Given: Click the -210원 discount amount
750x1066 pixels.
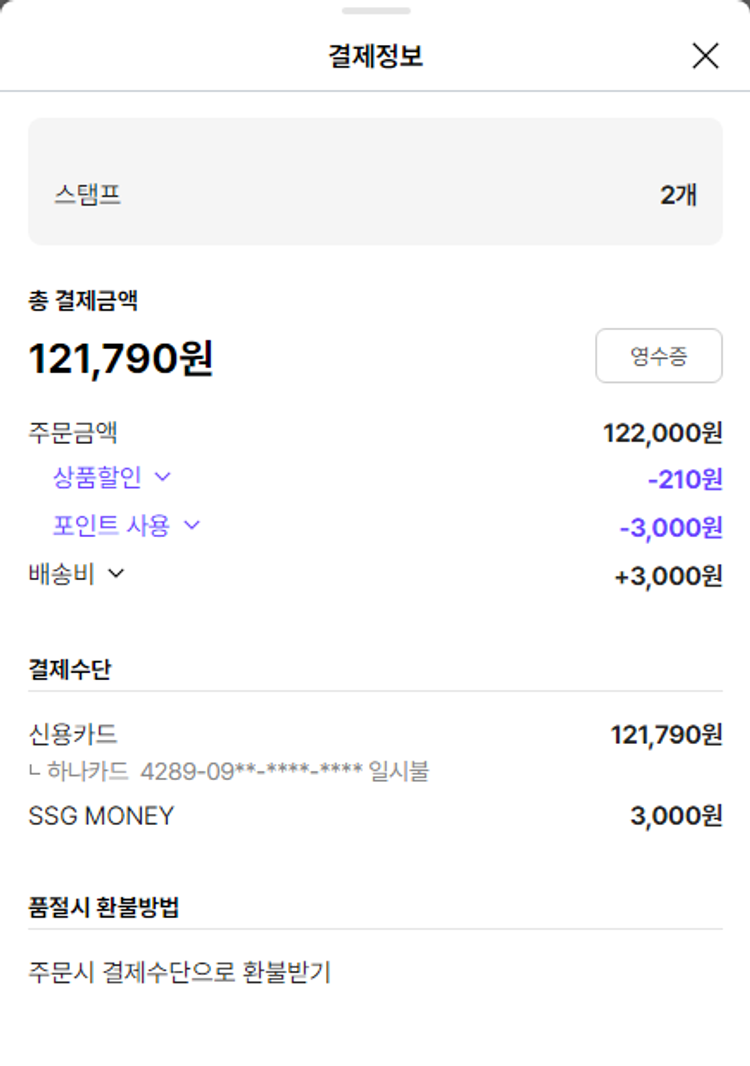Looking at the screenshot, I should pos(684,480).
